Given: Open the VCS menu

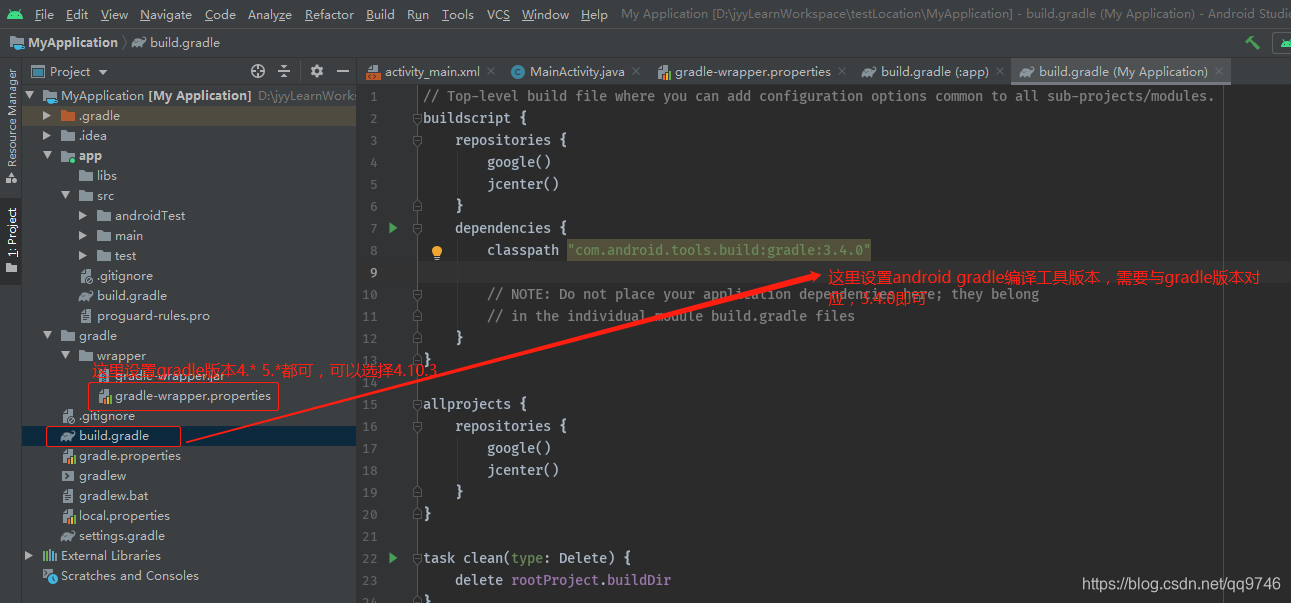Looking at the screenshot, I should [498, 15].
